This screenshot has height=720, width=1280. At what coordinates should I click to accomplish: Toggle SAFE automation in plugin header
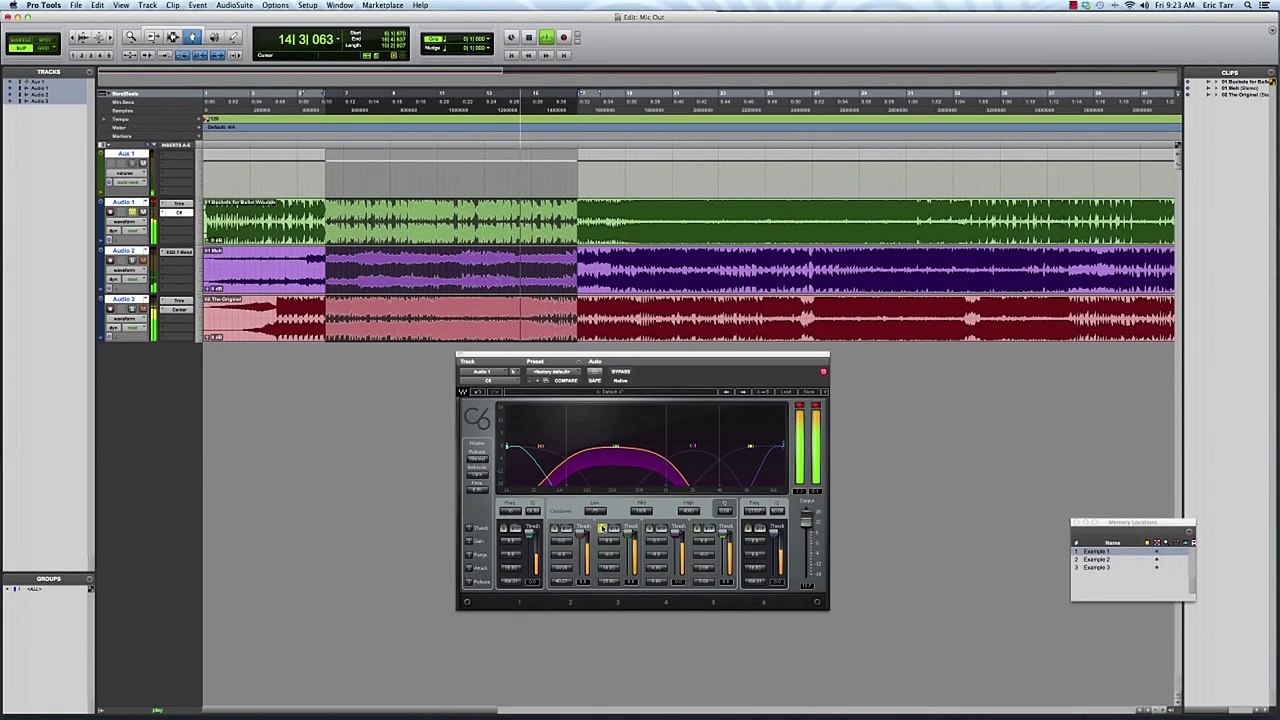(x=595, y=381)
